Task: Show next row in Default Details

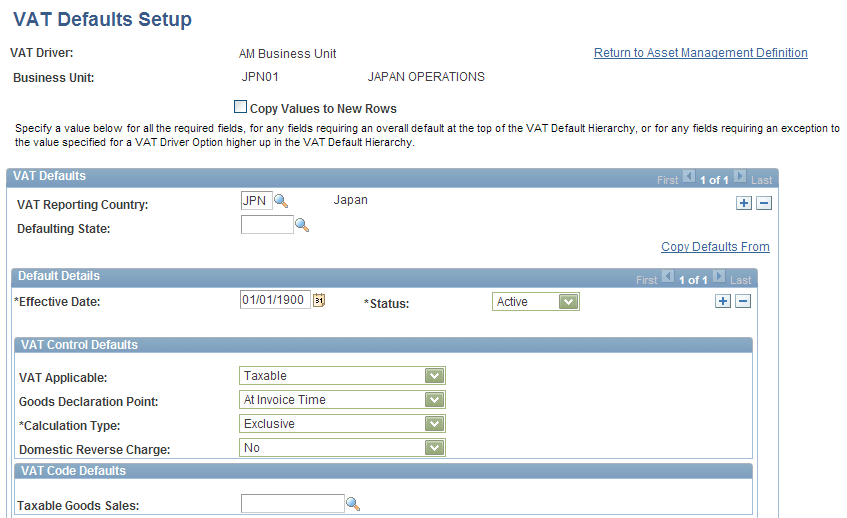Action: (719, 276)
